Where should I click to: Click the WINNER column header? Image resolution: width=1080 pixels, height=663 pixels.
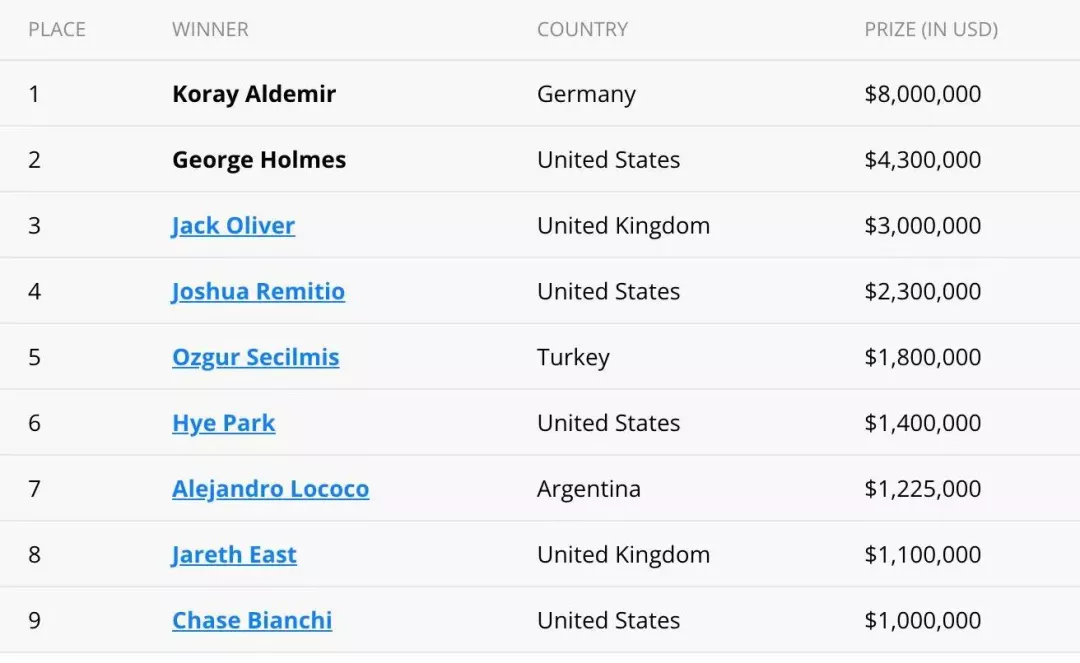coord(210,30)
